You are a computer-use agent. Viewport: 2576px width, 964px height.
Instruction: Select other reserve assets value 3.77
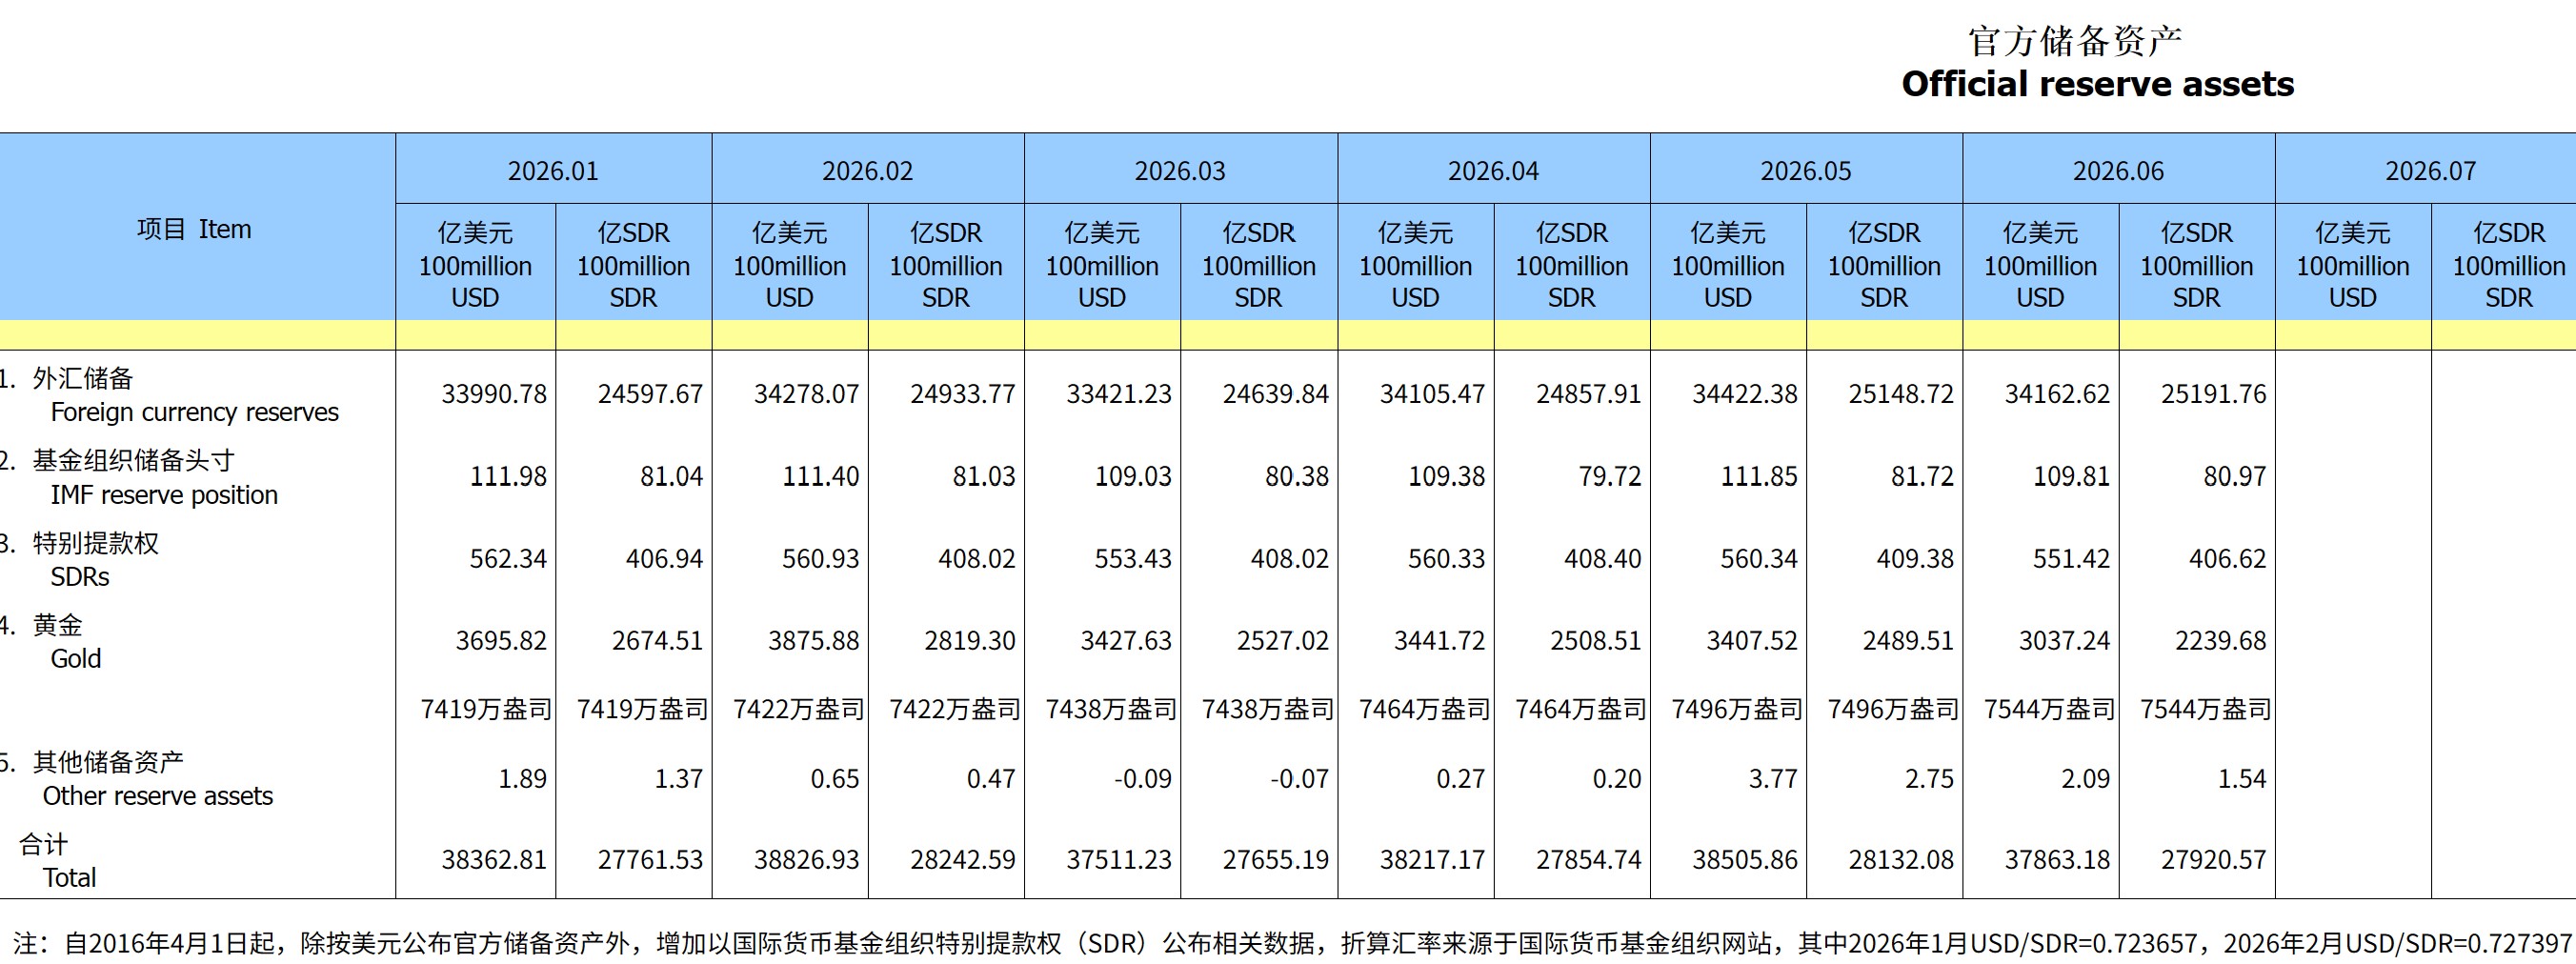click(1772, 778)
